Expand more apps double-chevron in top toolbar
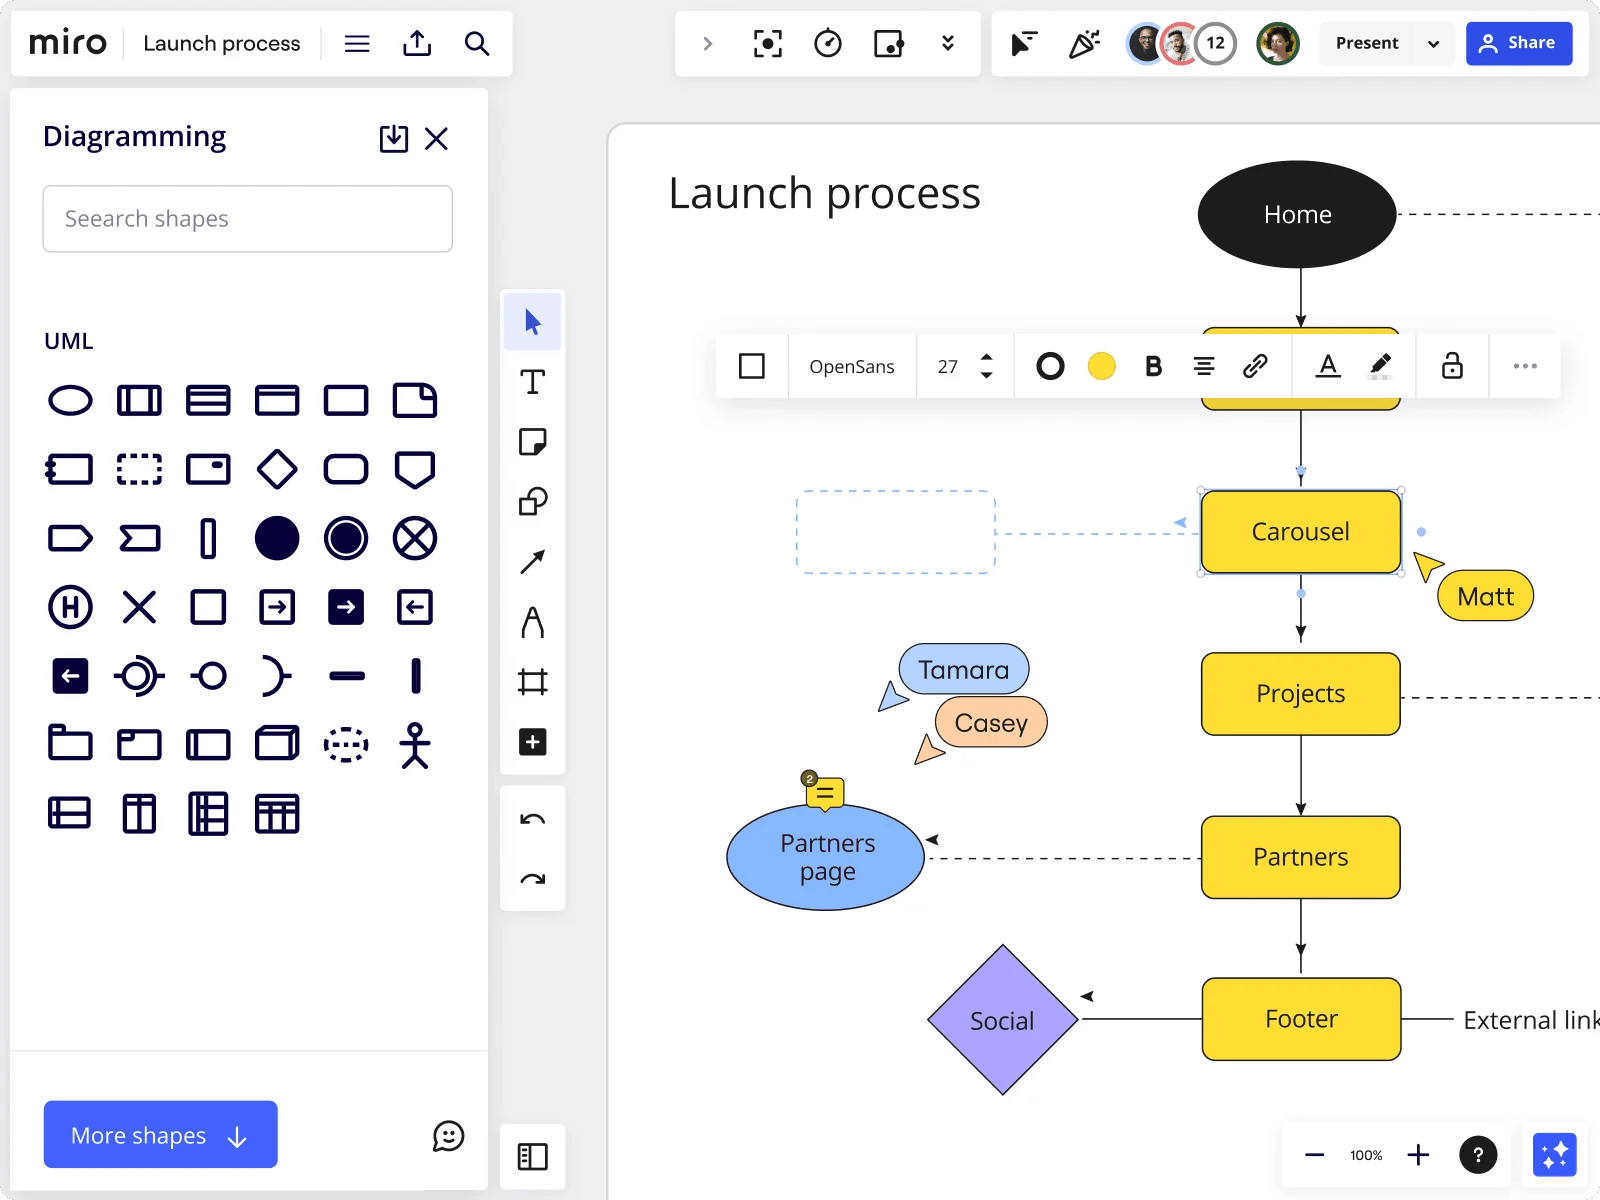This screenshot has width=1600, height=1200. click(x=947, y=44)
